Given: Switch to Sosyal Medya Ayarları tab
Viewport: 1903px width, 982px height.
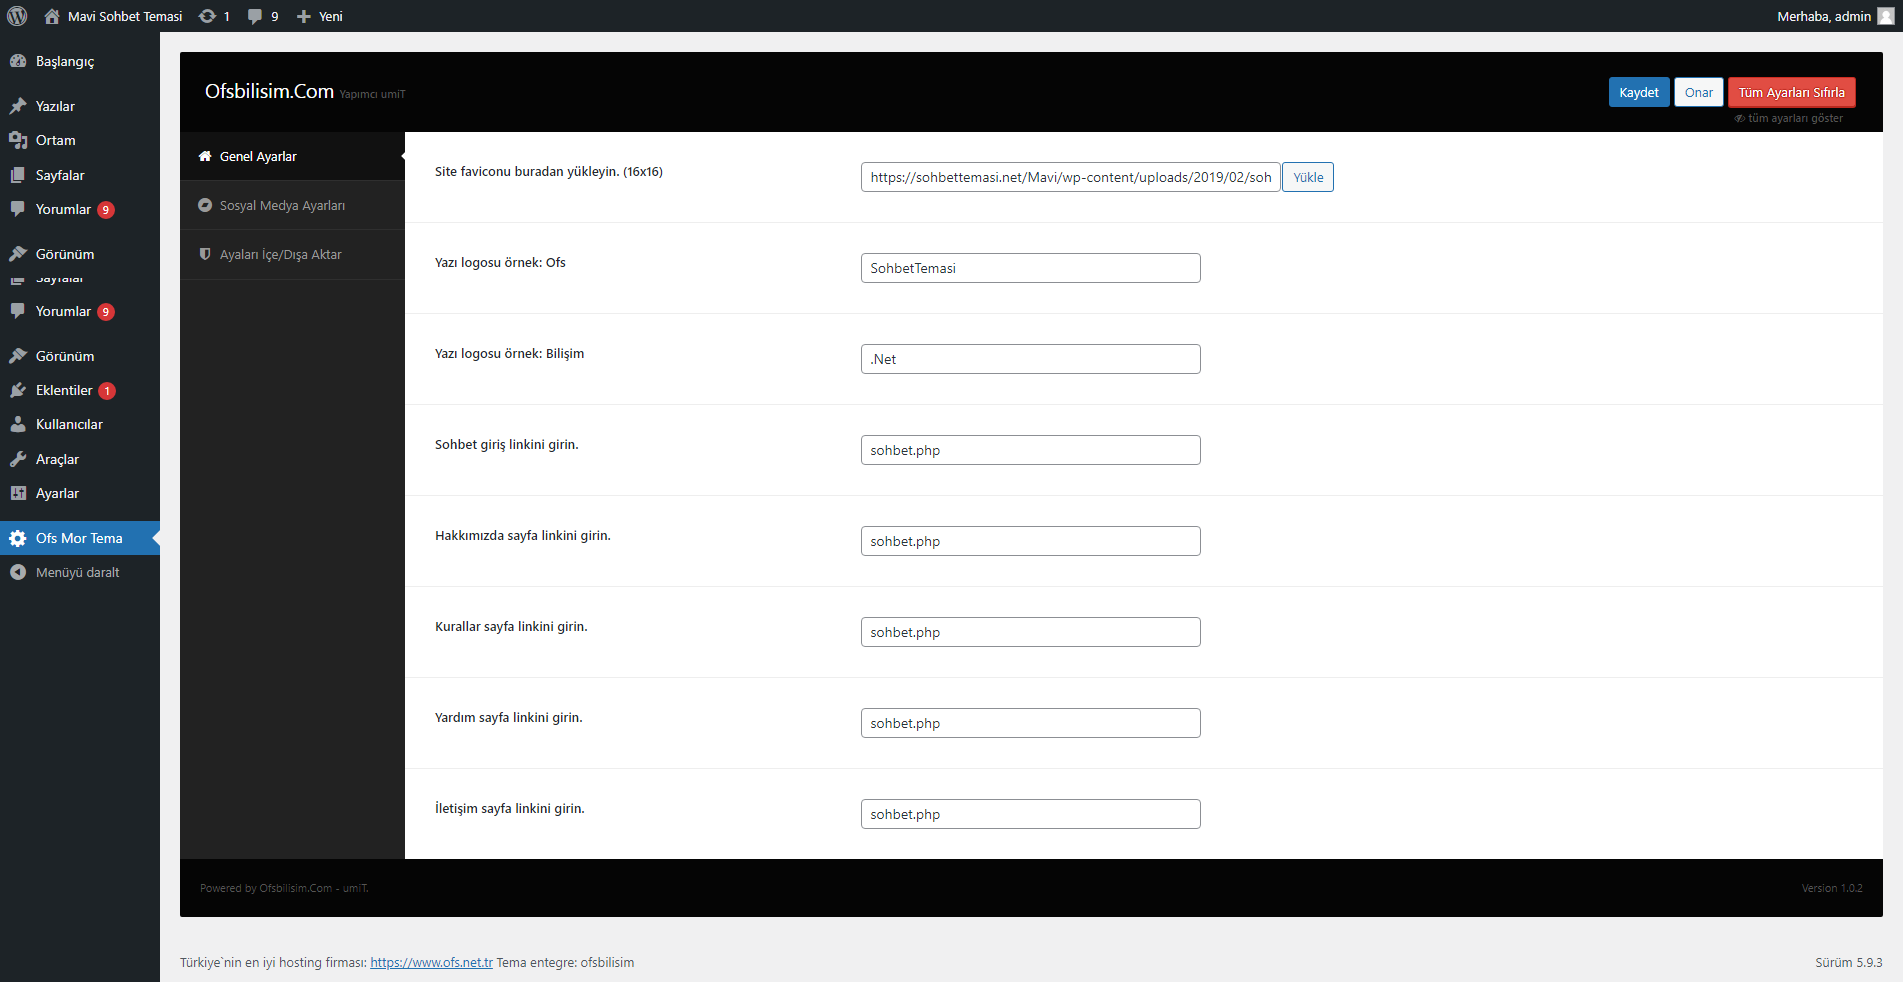Looking at the screenshot, I should pyautogui.click(x=292, y=205).
